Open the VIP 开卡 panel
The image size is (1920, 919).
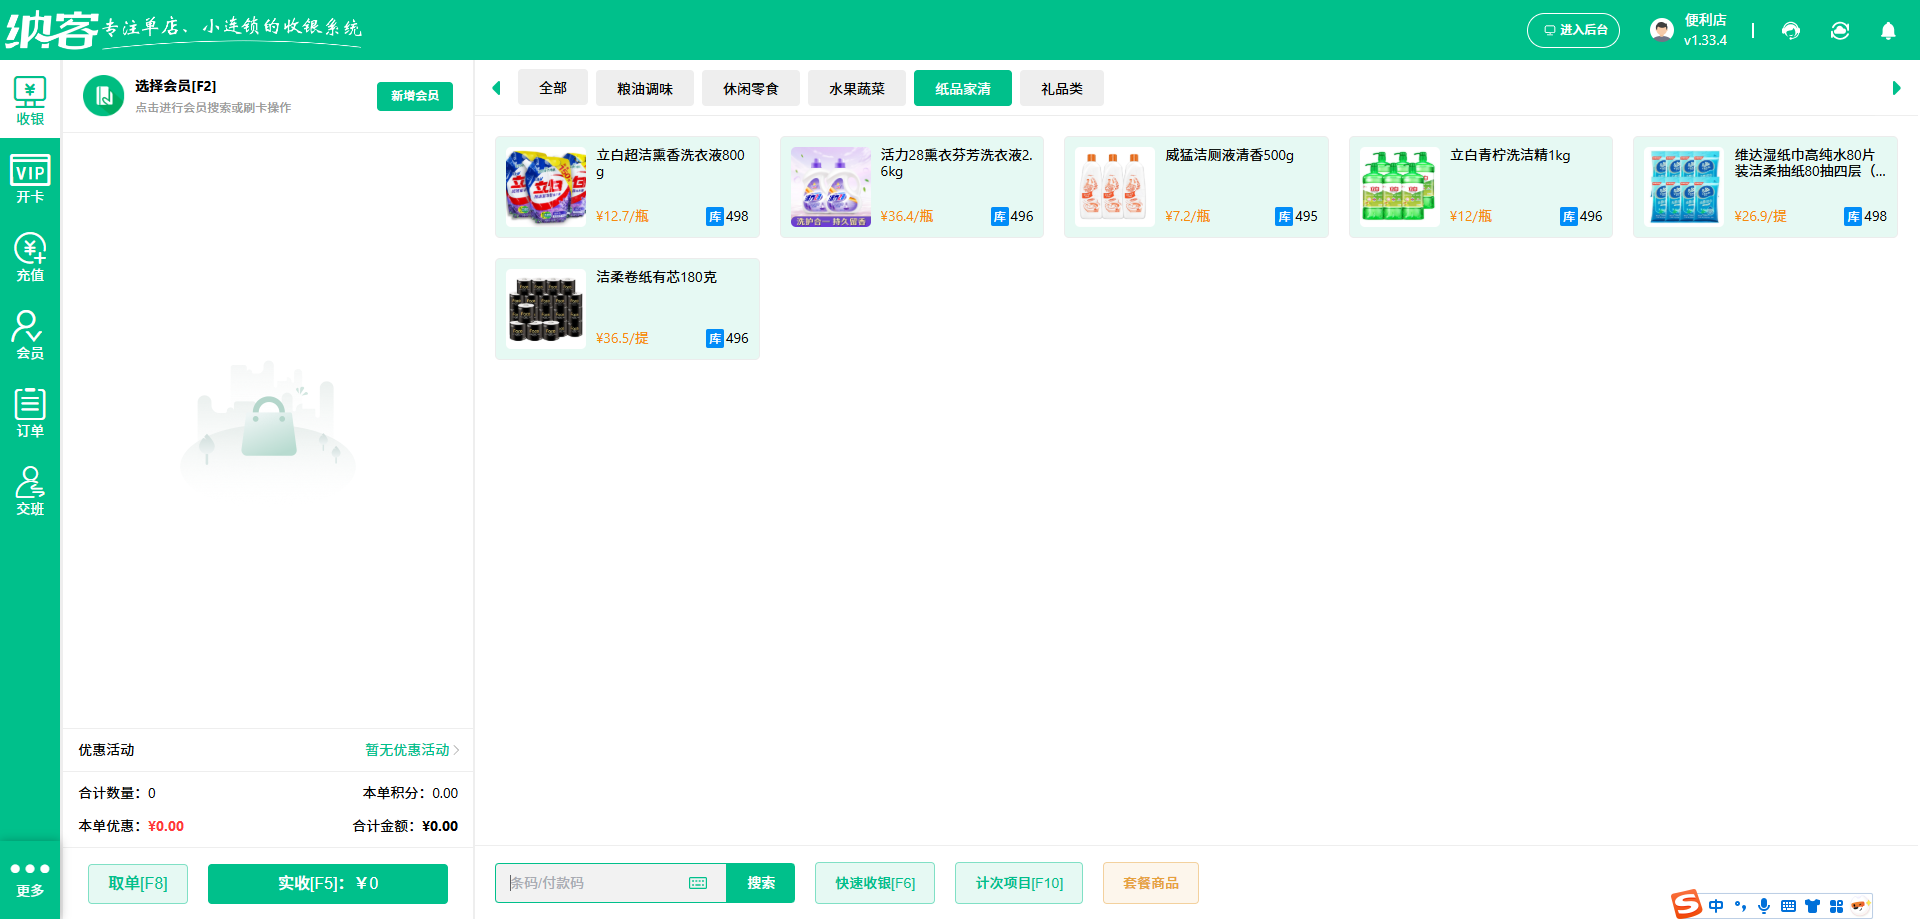pyautogui.click(x=30, y=177)
